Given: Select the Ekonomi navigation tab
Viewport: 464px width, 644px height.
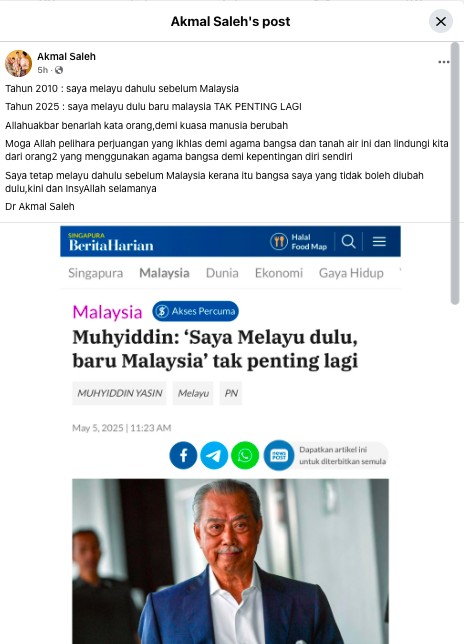Looking at the screenshot, I should coord(279,273).
